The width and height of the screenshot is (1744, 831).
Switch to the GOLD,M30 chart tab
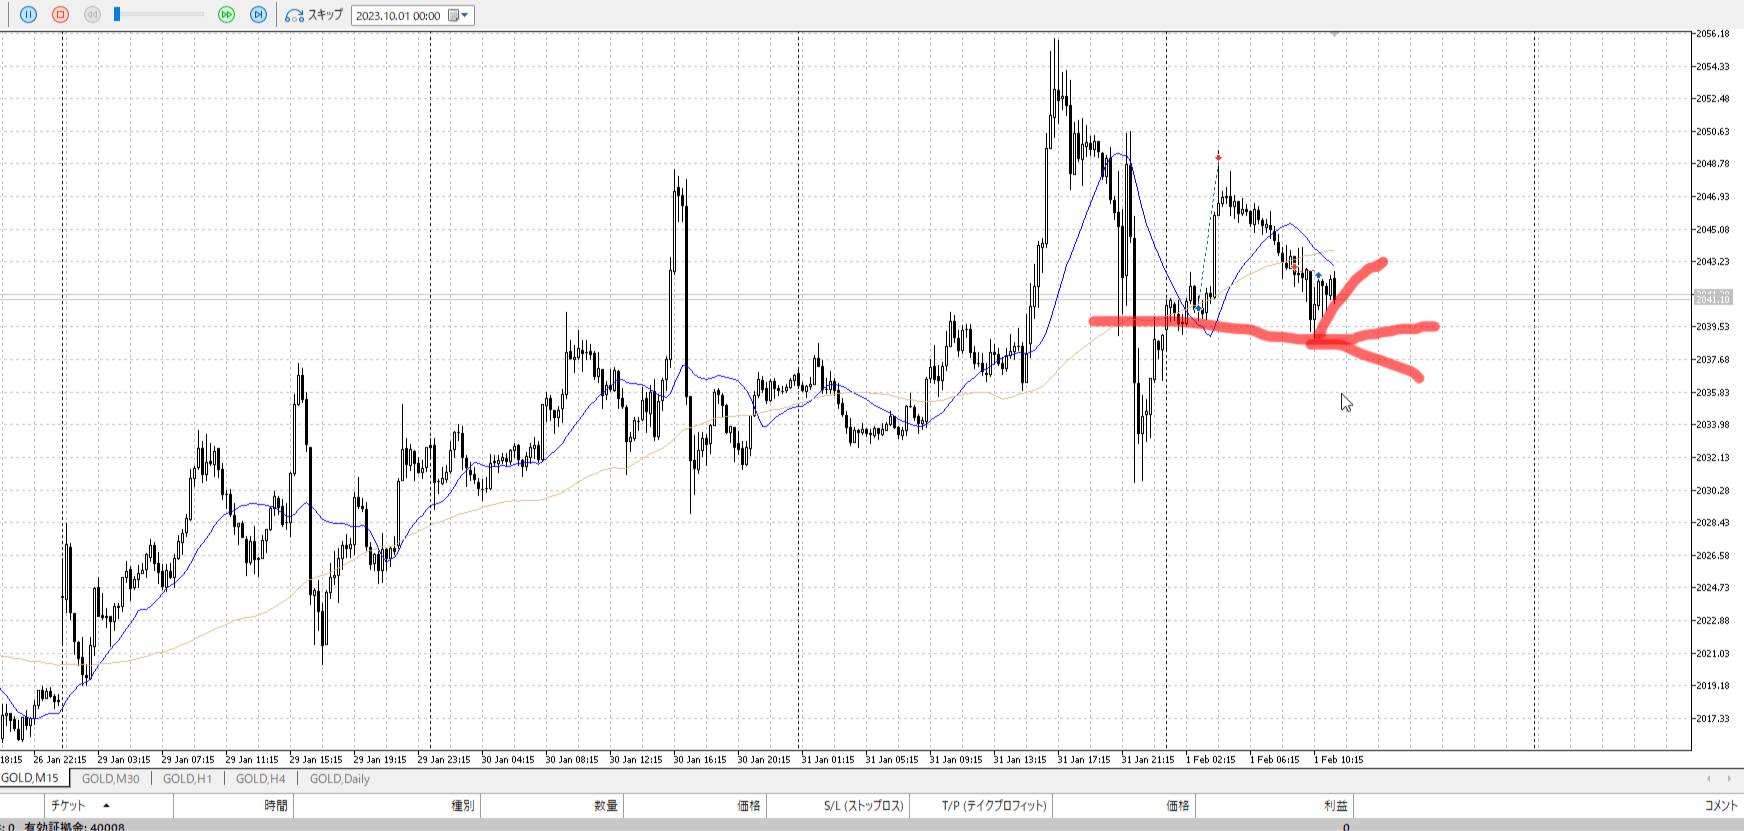tap(110, 778)
